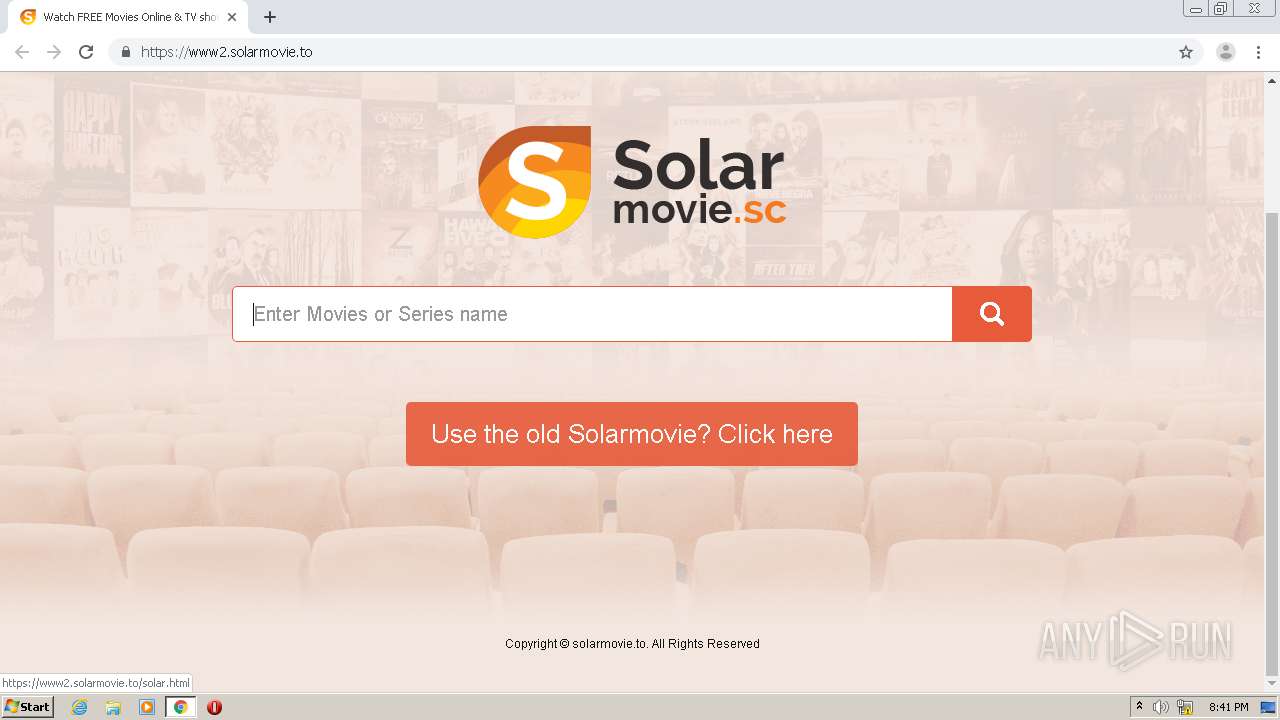Click the network tray icon

[1185, 707]
